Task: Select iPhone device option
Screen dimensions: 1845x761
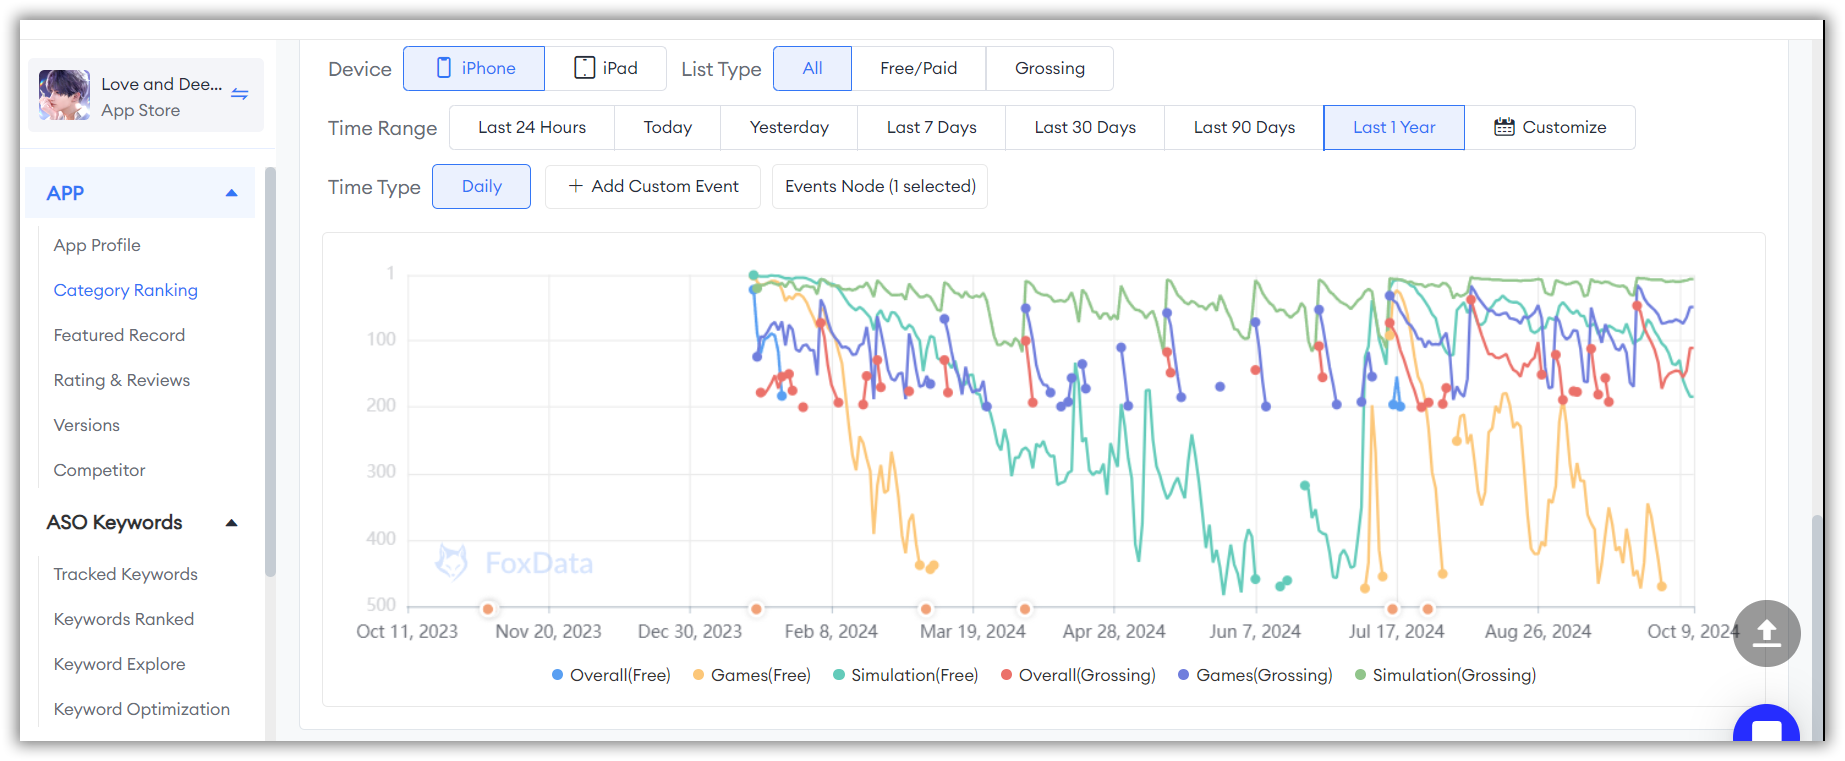Action: [474, 68]
